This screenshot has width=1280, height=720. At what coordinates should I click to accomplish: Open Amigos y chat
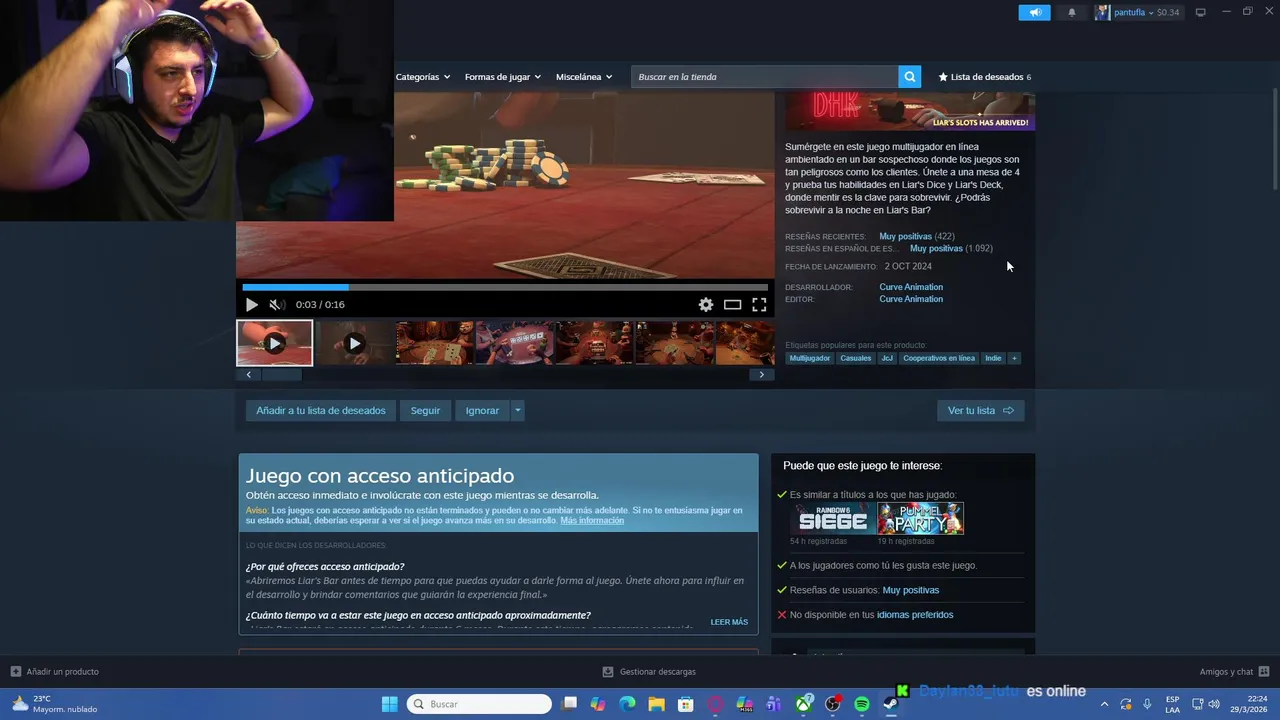pyautogui.click(x=1234, y=672)
